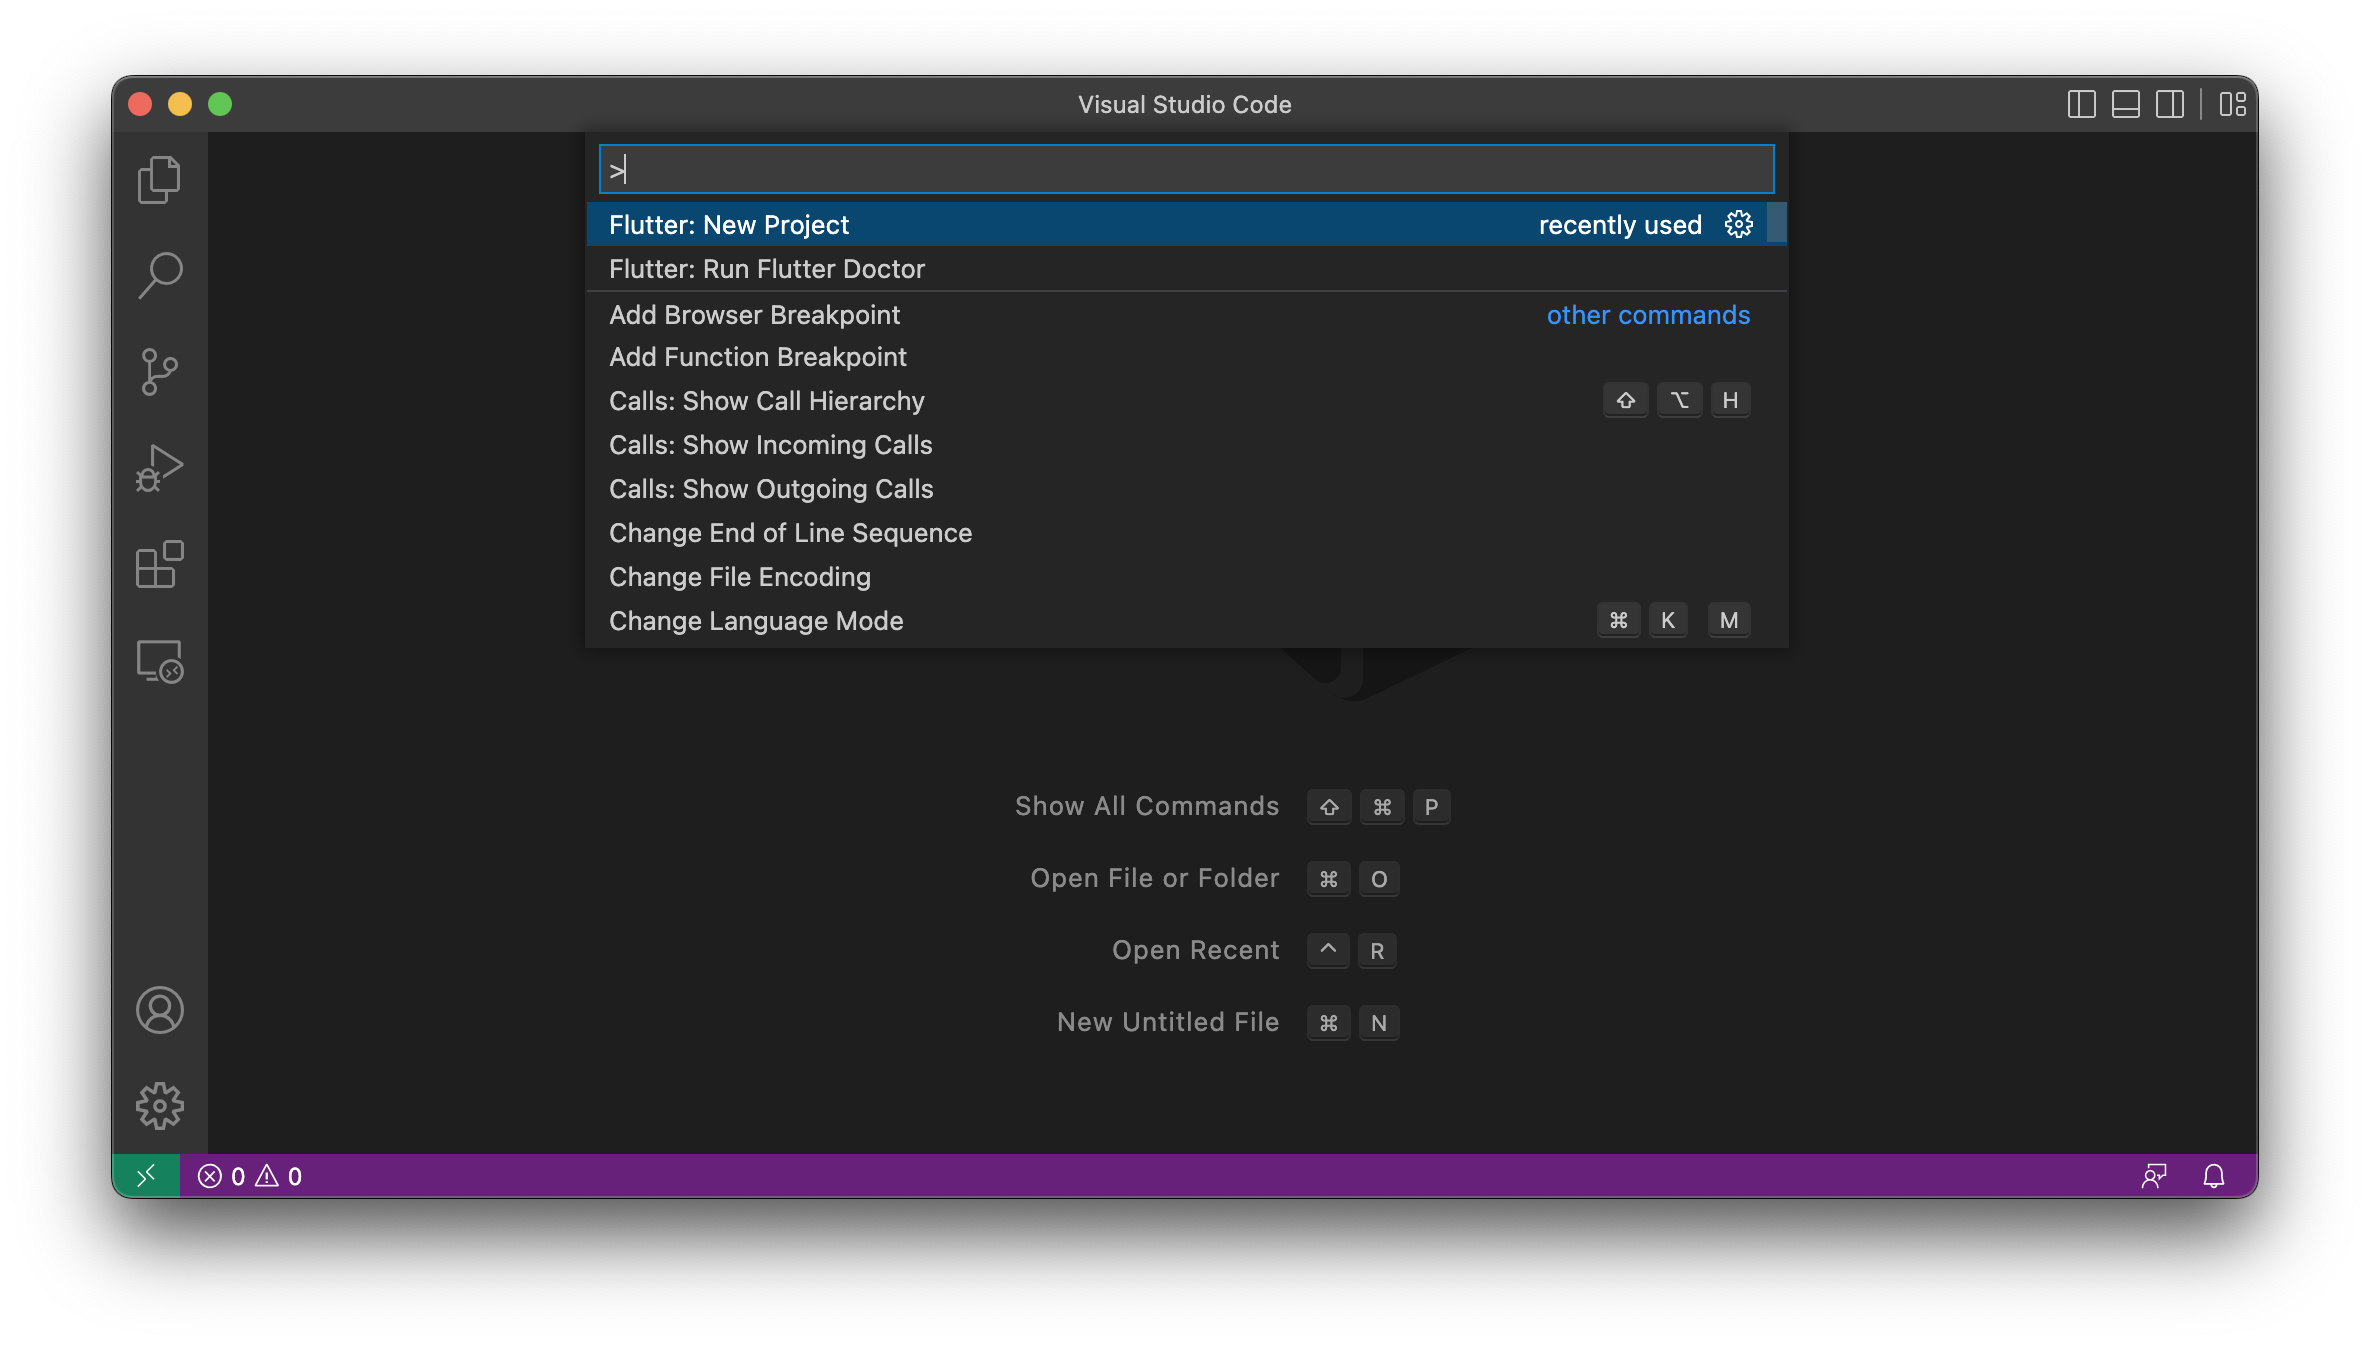
Task: Select Flutter: Run Flutter Doctor command
Action: [767, 269]
